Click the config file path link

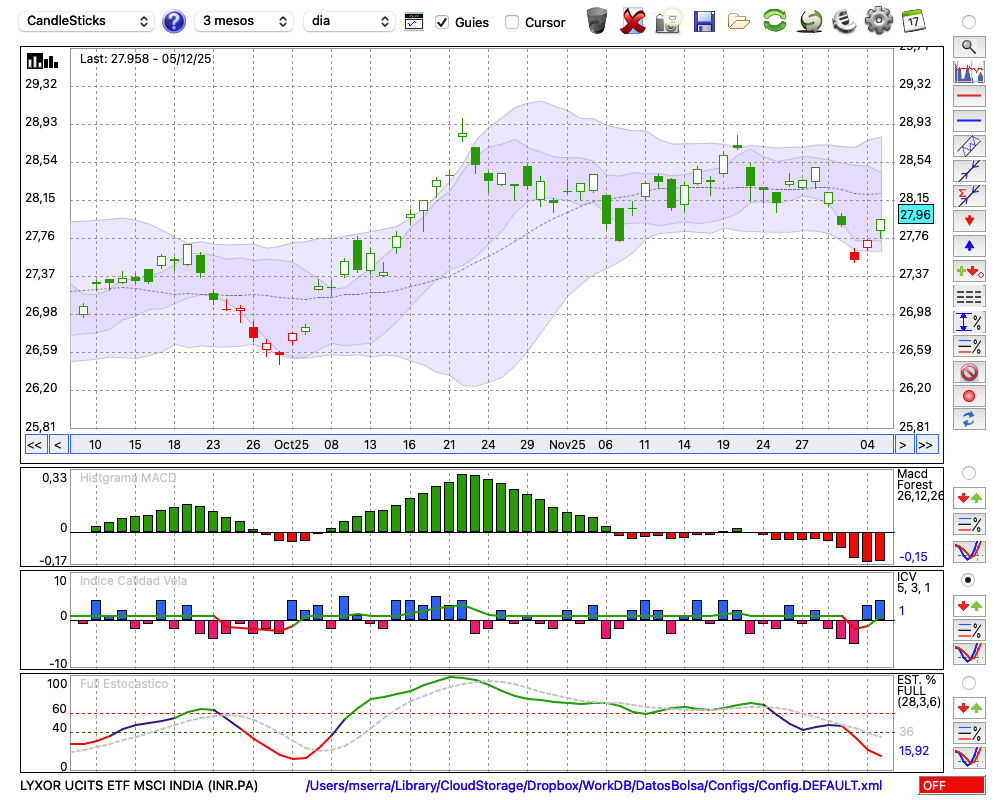tap(594, 785)
